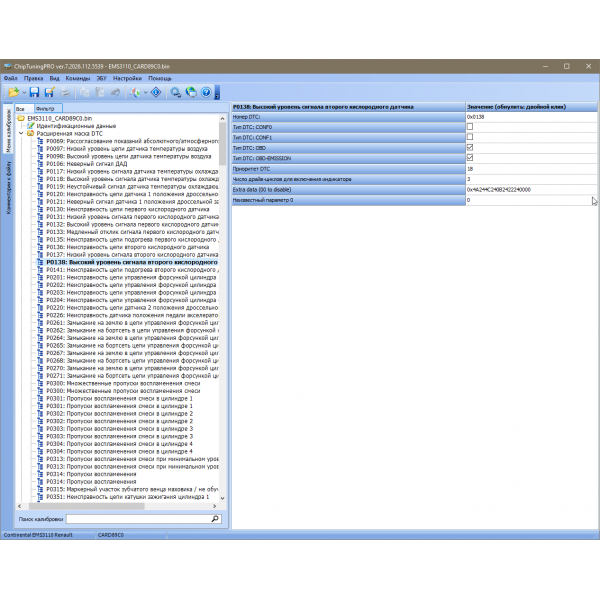This screenshot has width=600, height=600.
Task: Collapse the Расширенная маска DTC tree node
Action: coord(21,133)
